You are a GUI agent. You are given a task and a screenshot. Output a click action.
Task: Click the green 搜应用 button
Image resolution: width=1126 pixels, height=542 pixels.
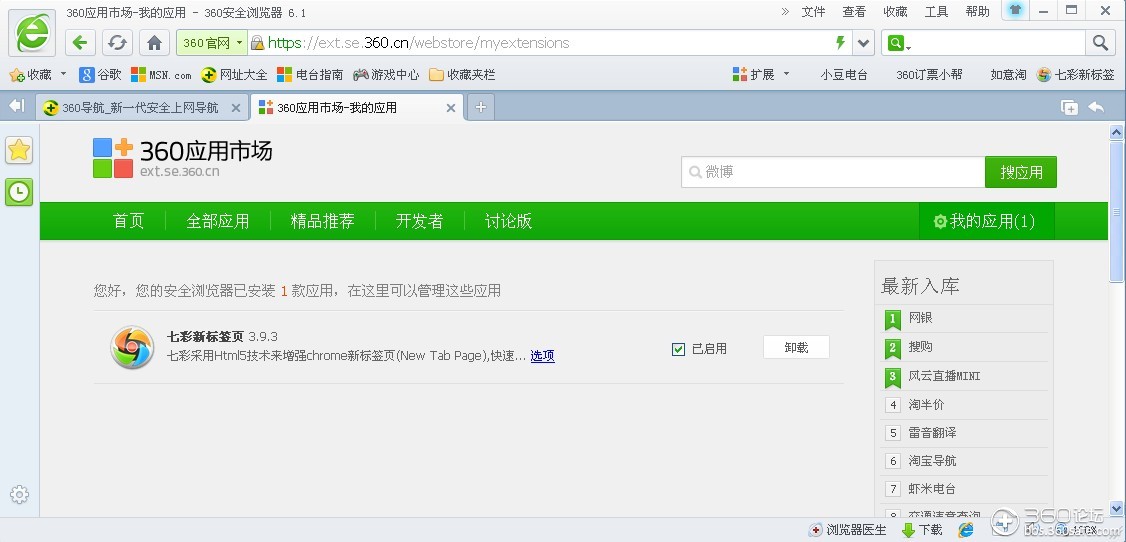click(x=1020, y=172)
